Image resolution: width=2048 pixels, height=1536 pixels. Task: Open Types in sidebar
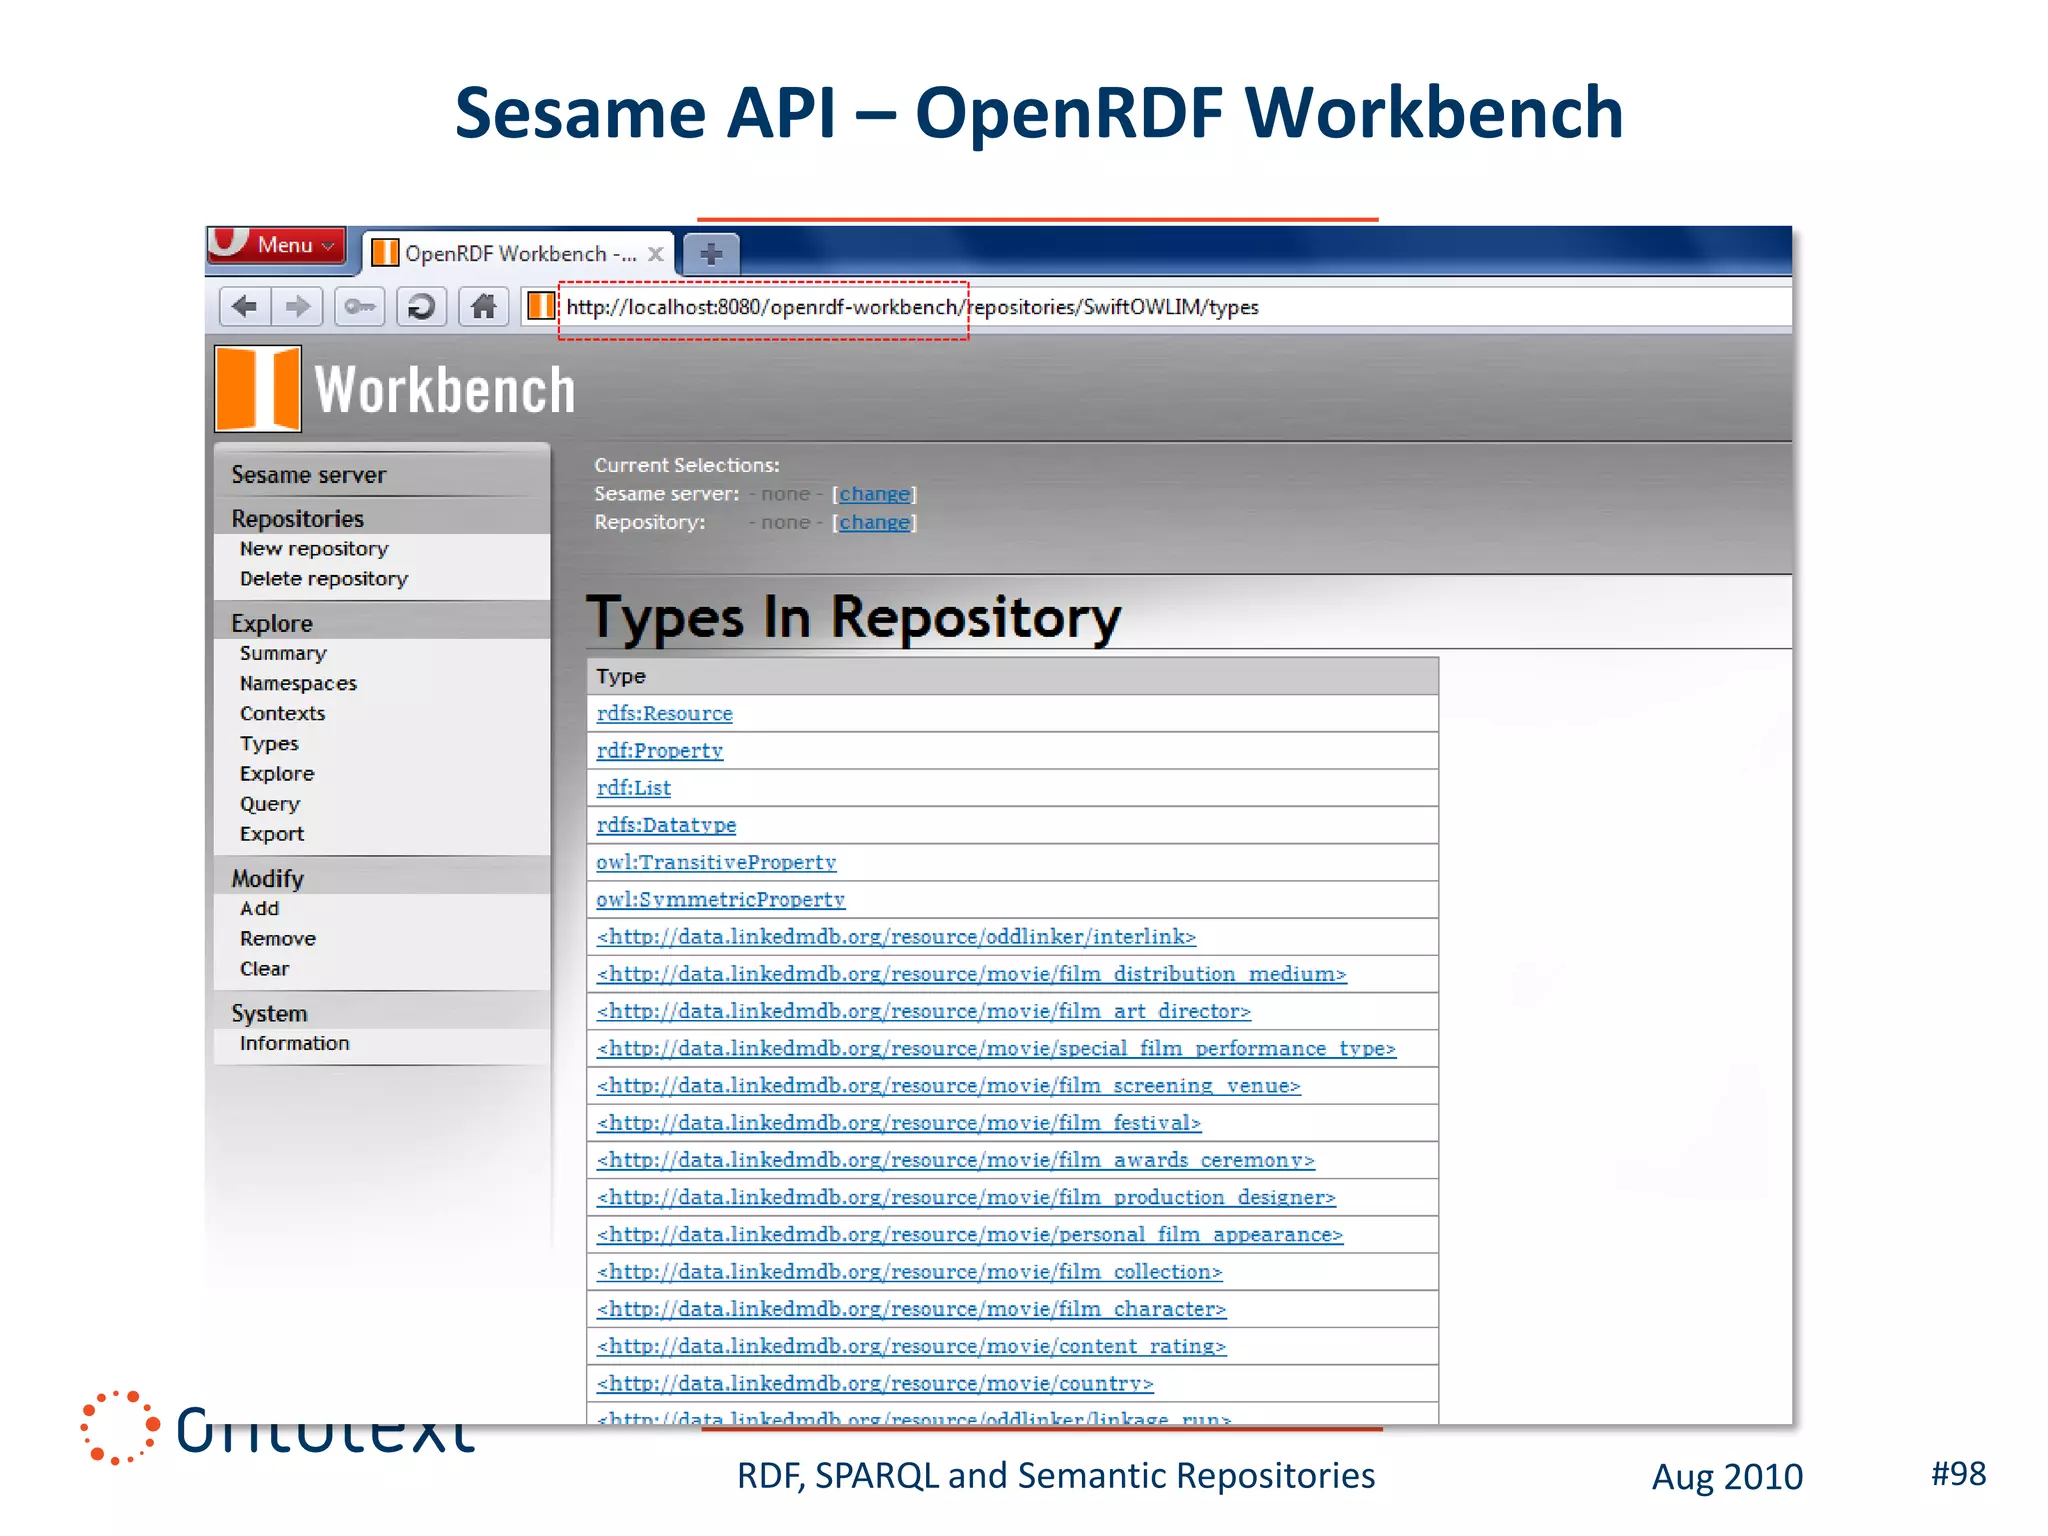point(269,744)
